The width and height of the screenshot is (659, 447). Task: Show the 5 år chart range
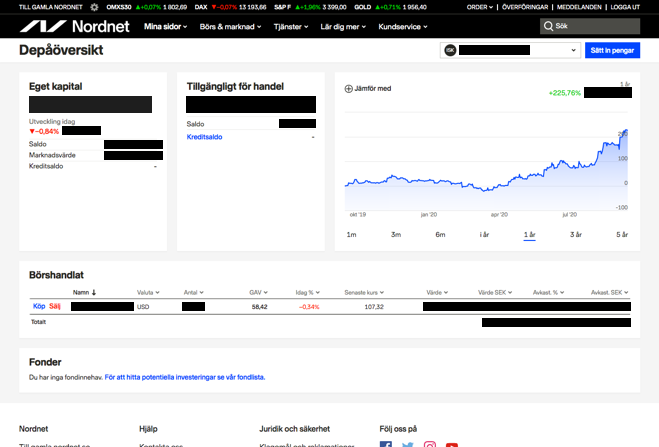(x=622, y=234)
